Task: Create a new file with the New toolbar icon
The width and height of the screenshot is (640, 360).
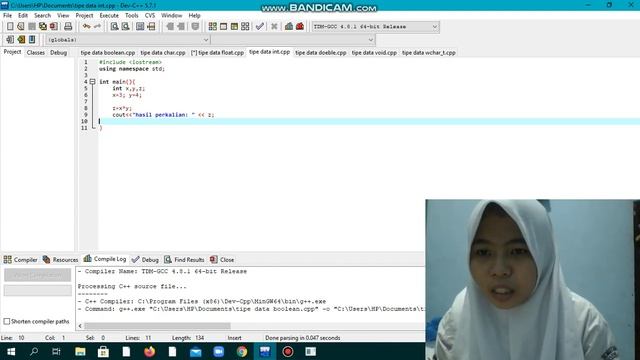Action: pos(10,27)
